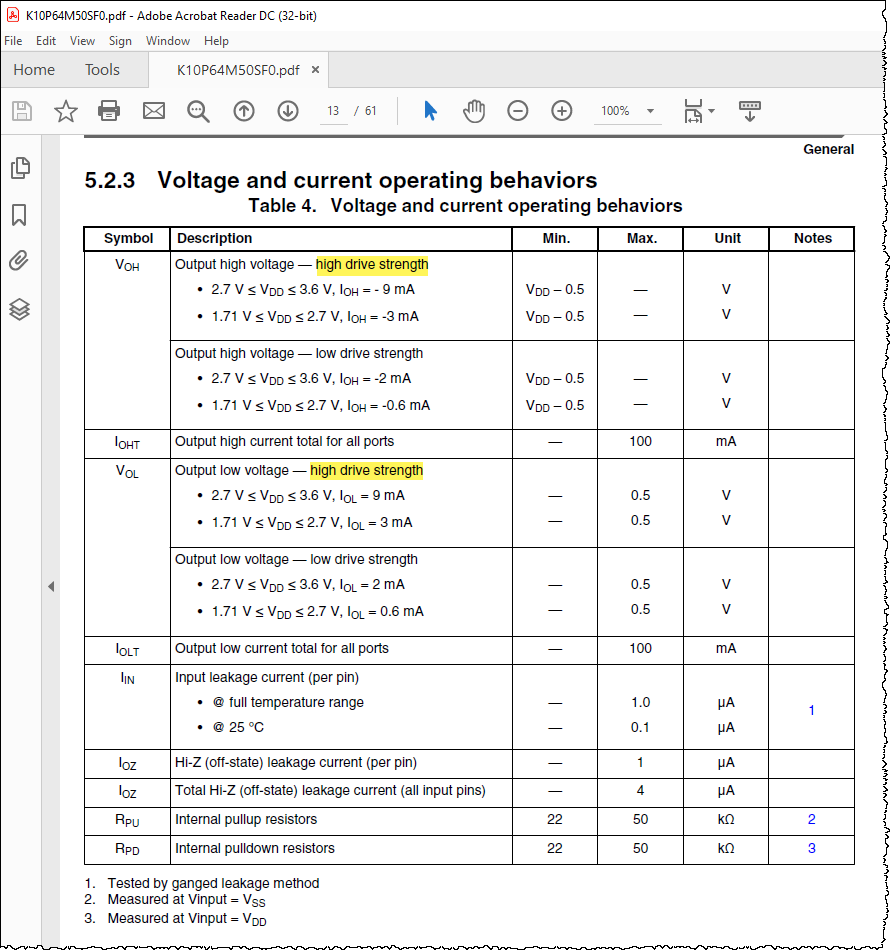This screenshot has height=951, width=890.
Task: Click the page number field showing 13
Action: click(x=333, y=111)
